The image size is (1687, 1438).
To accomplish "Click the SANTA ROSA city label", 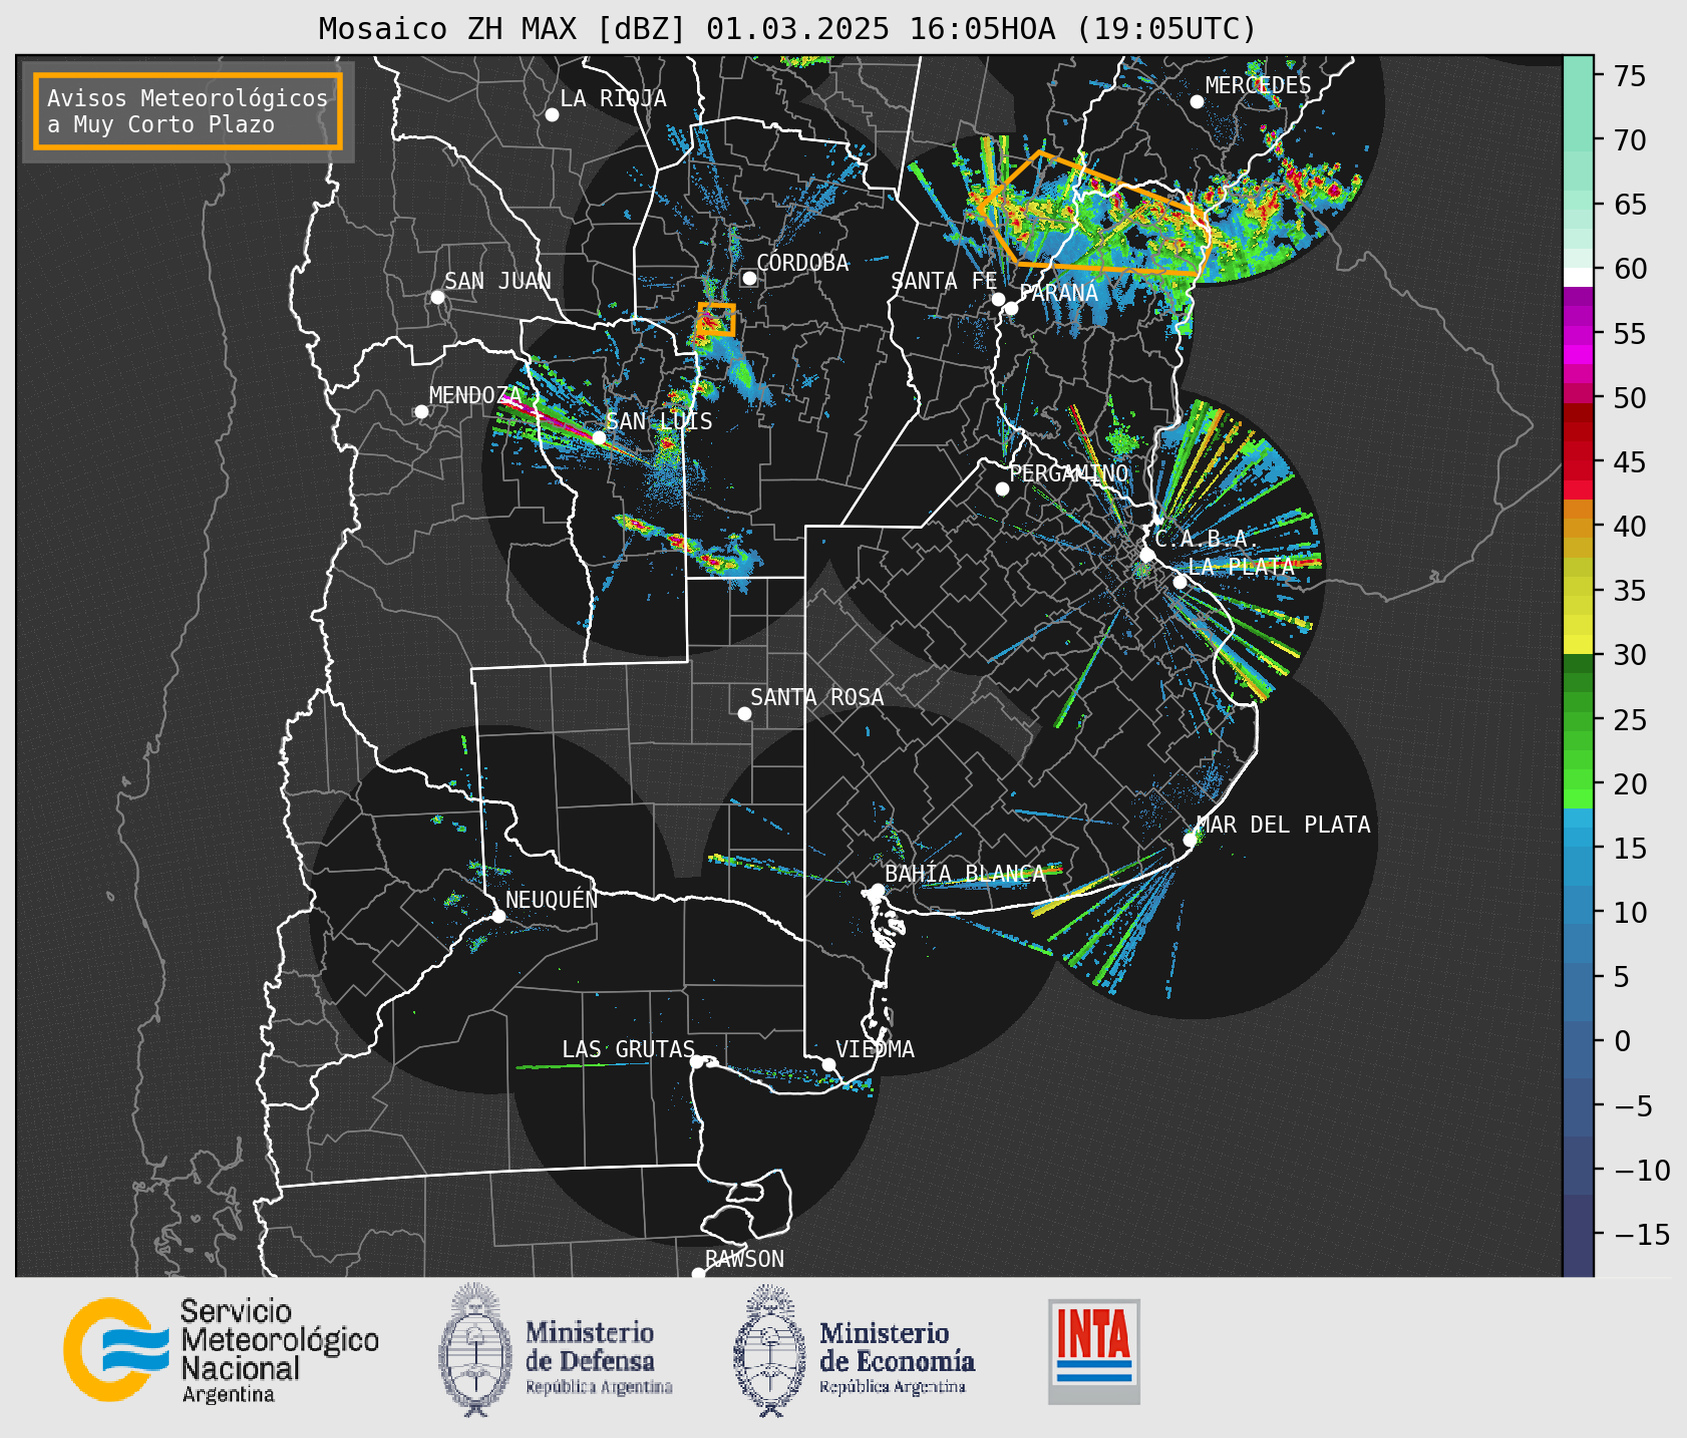I will 817,697.
